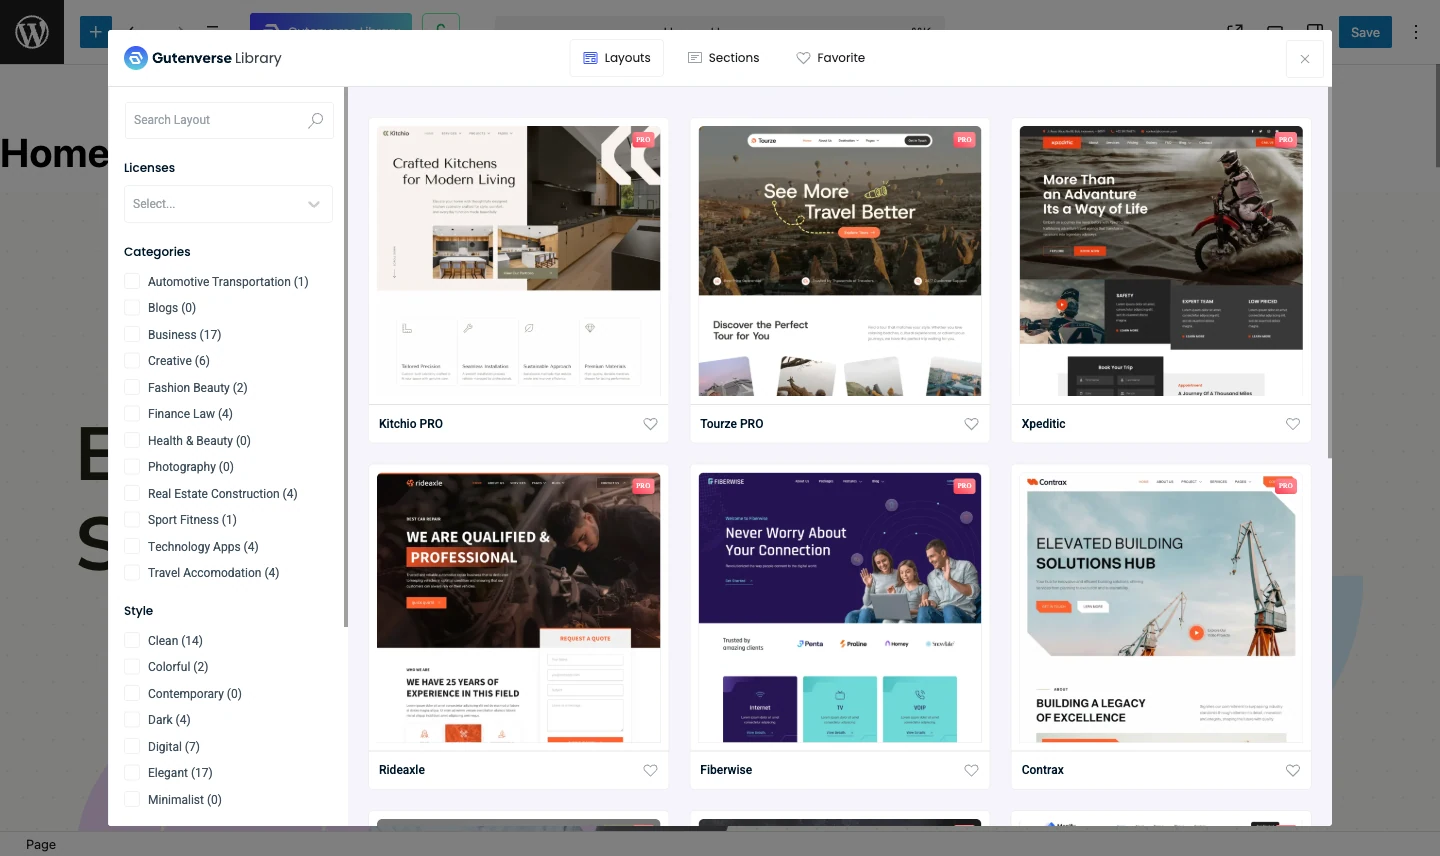The image size is (1440, 856).
Task: Check the Business category filter
Action: (x=132, y=334)
